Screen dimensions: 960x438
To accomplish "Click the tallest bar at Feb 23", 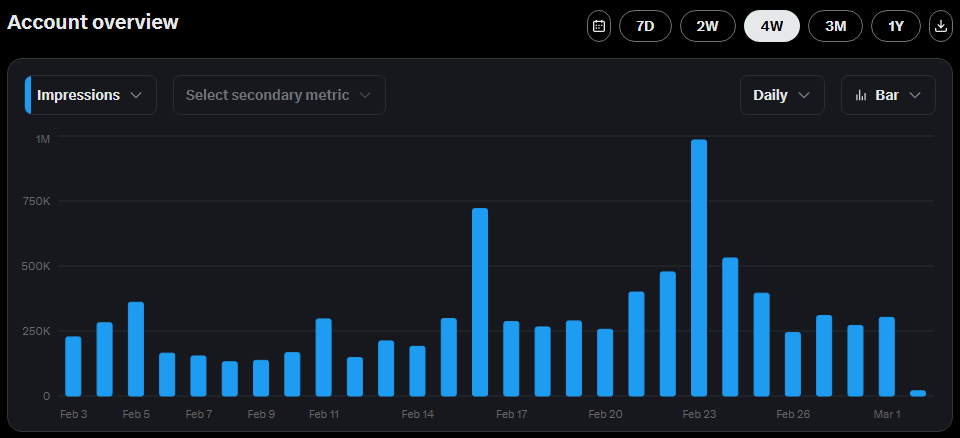I will click(699, 268).
